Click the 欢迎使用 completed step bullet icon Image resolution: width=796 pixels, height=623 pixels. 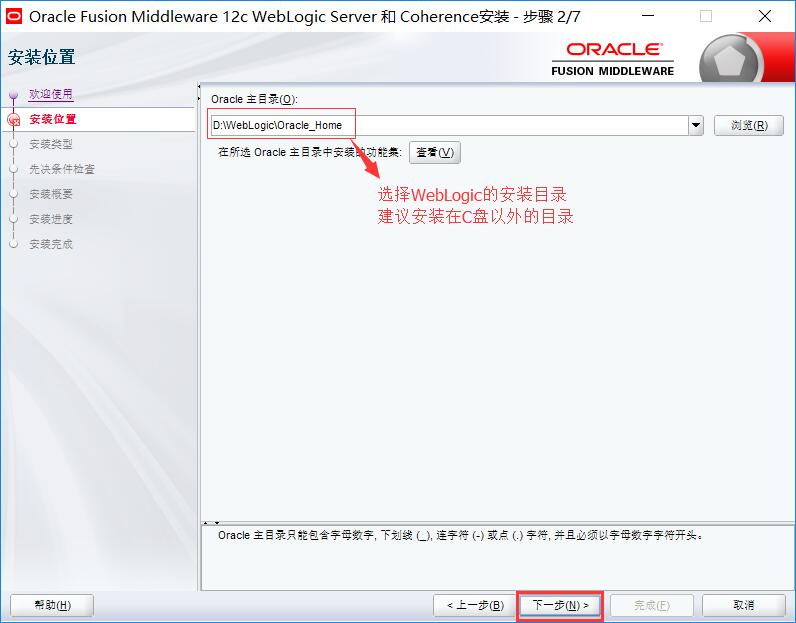(x=14, y=94)
